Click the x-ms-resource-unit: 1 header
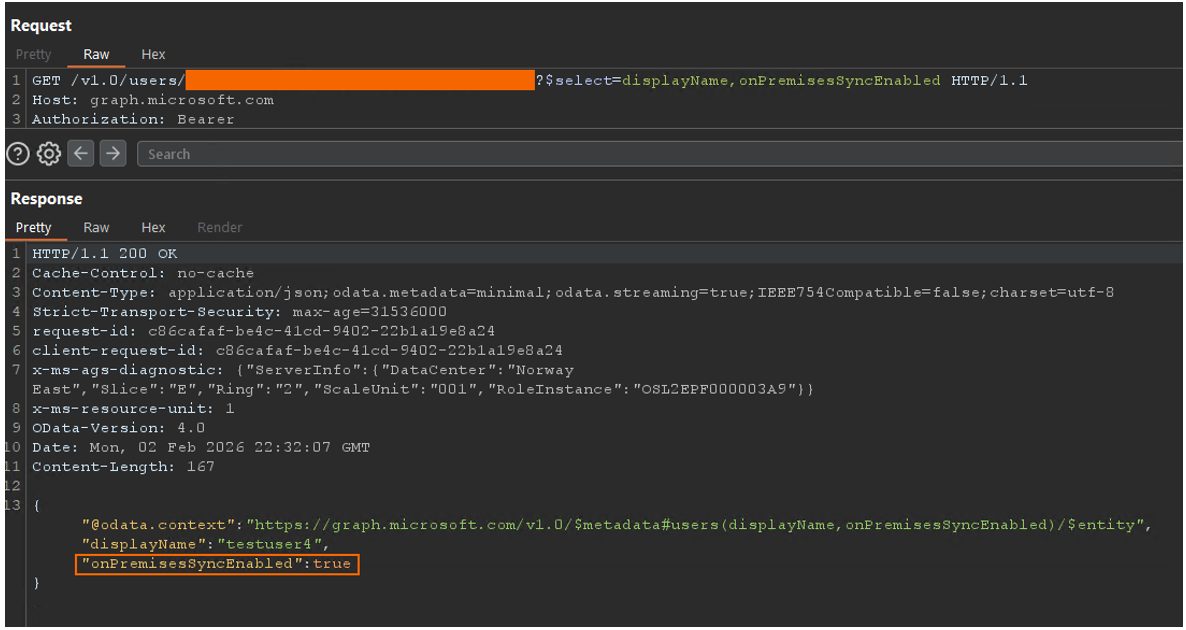 click(x=133, y=409)
